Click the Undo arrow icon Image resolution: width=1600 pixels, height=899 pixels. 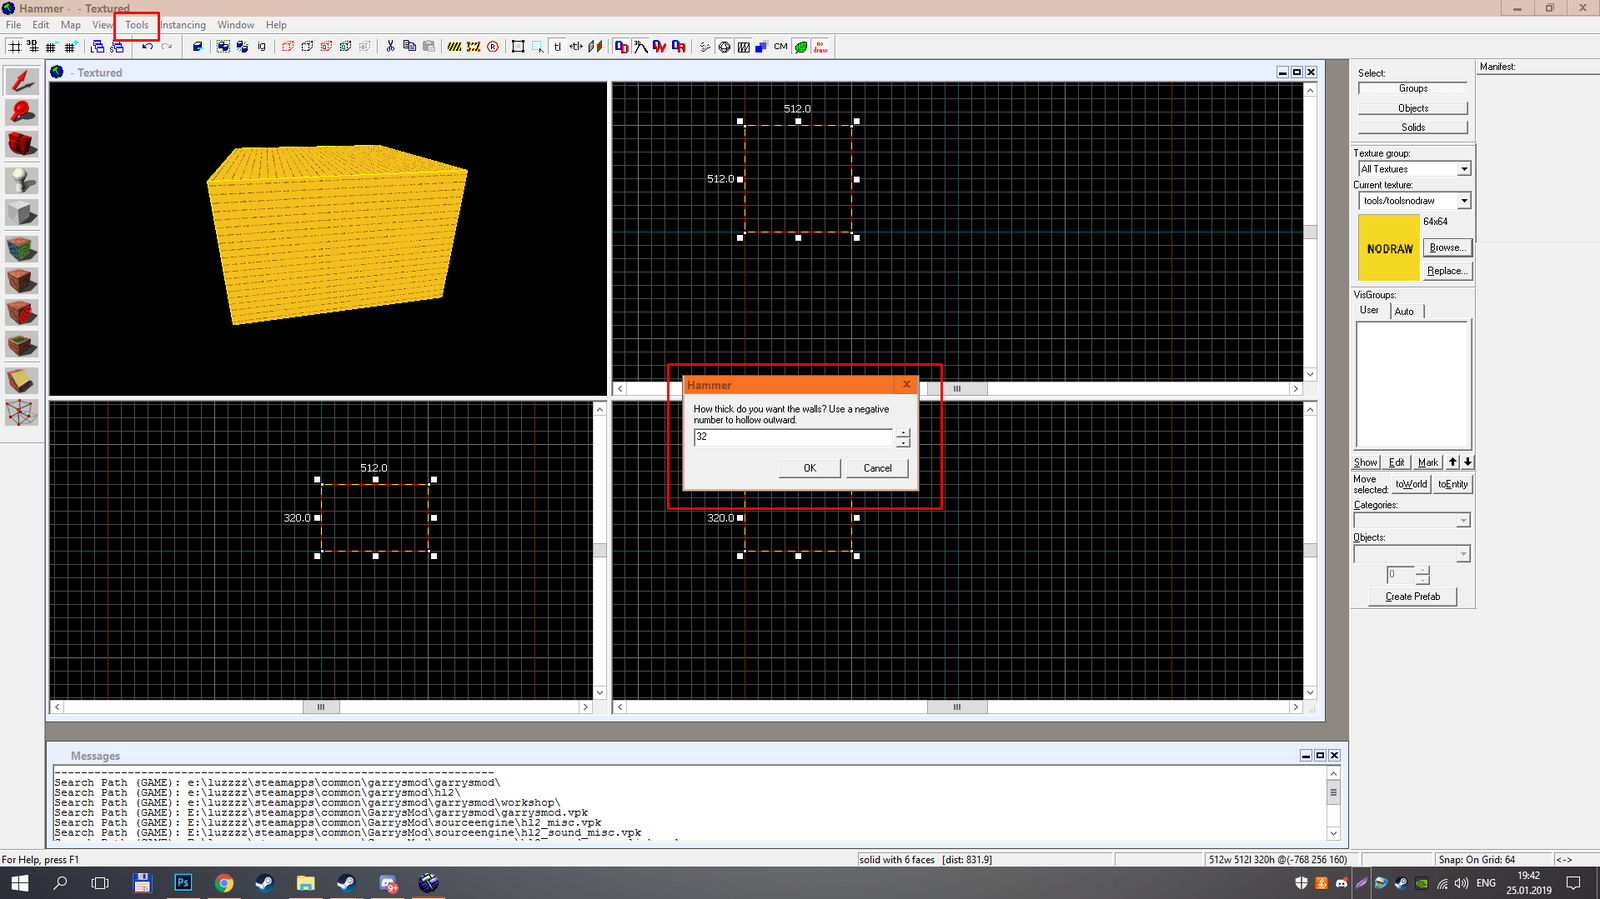pyautogui.click(x=148, y=46)
